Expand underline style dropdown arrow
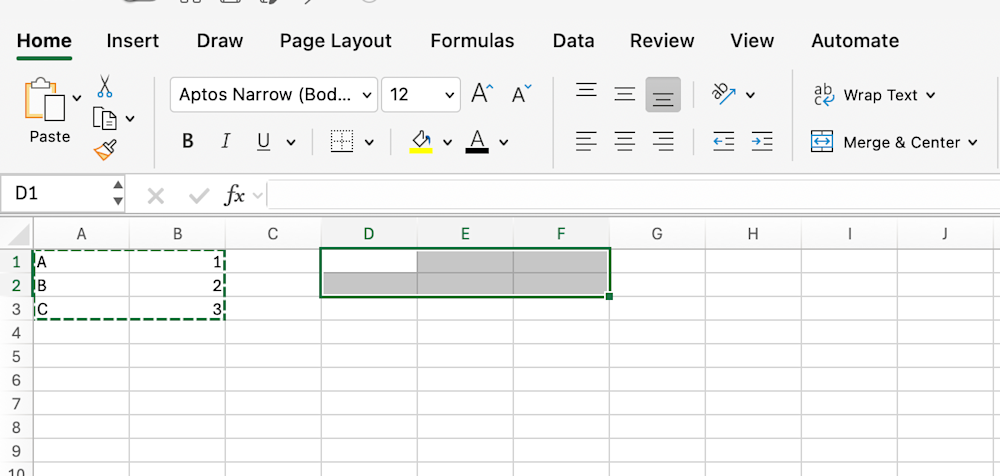The width and height of the screenshot is (1000, 476). (291, 142)
